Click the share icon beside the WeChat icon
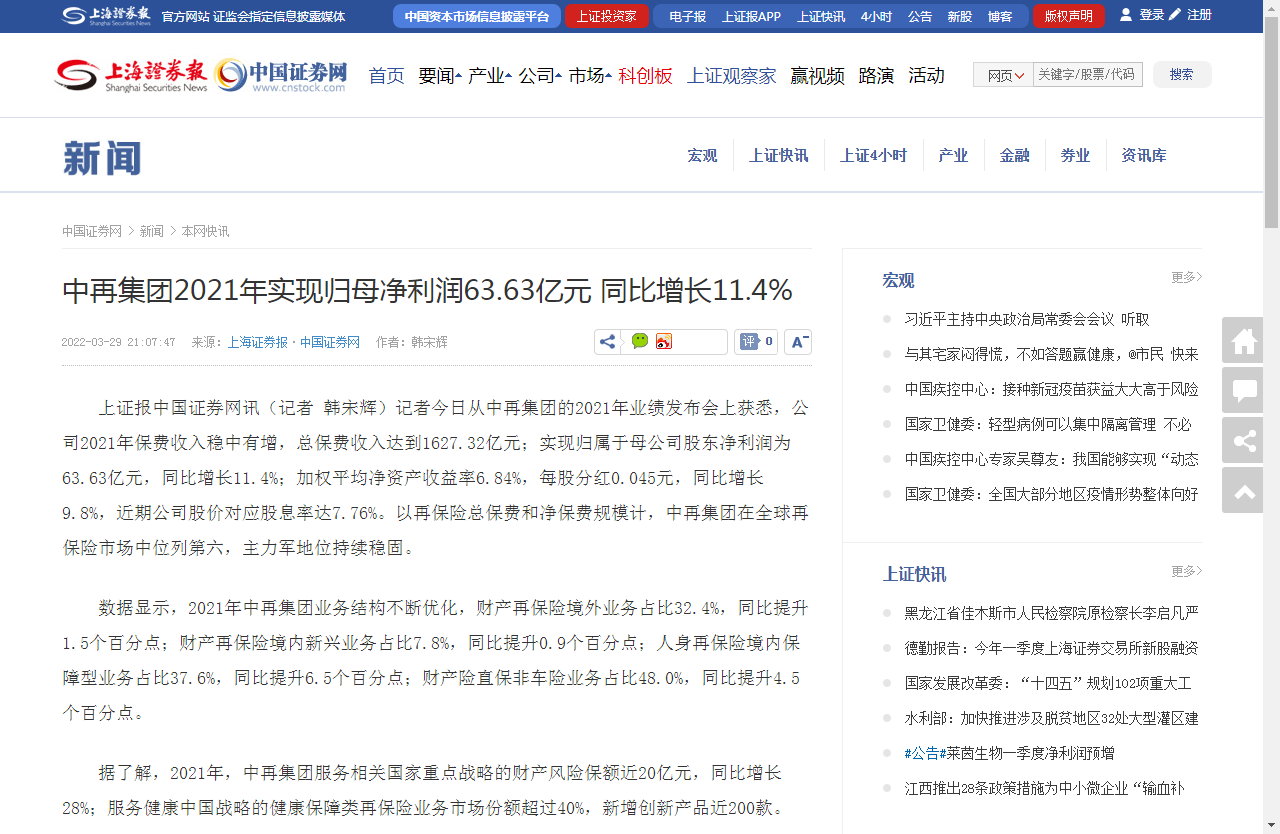This screenshot has height=834, width=1280. pos(607,342)
